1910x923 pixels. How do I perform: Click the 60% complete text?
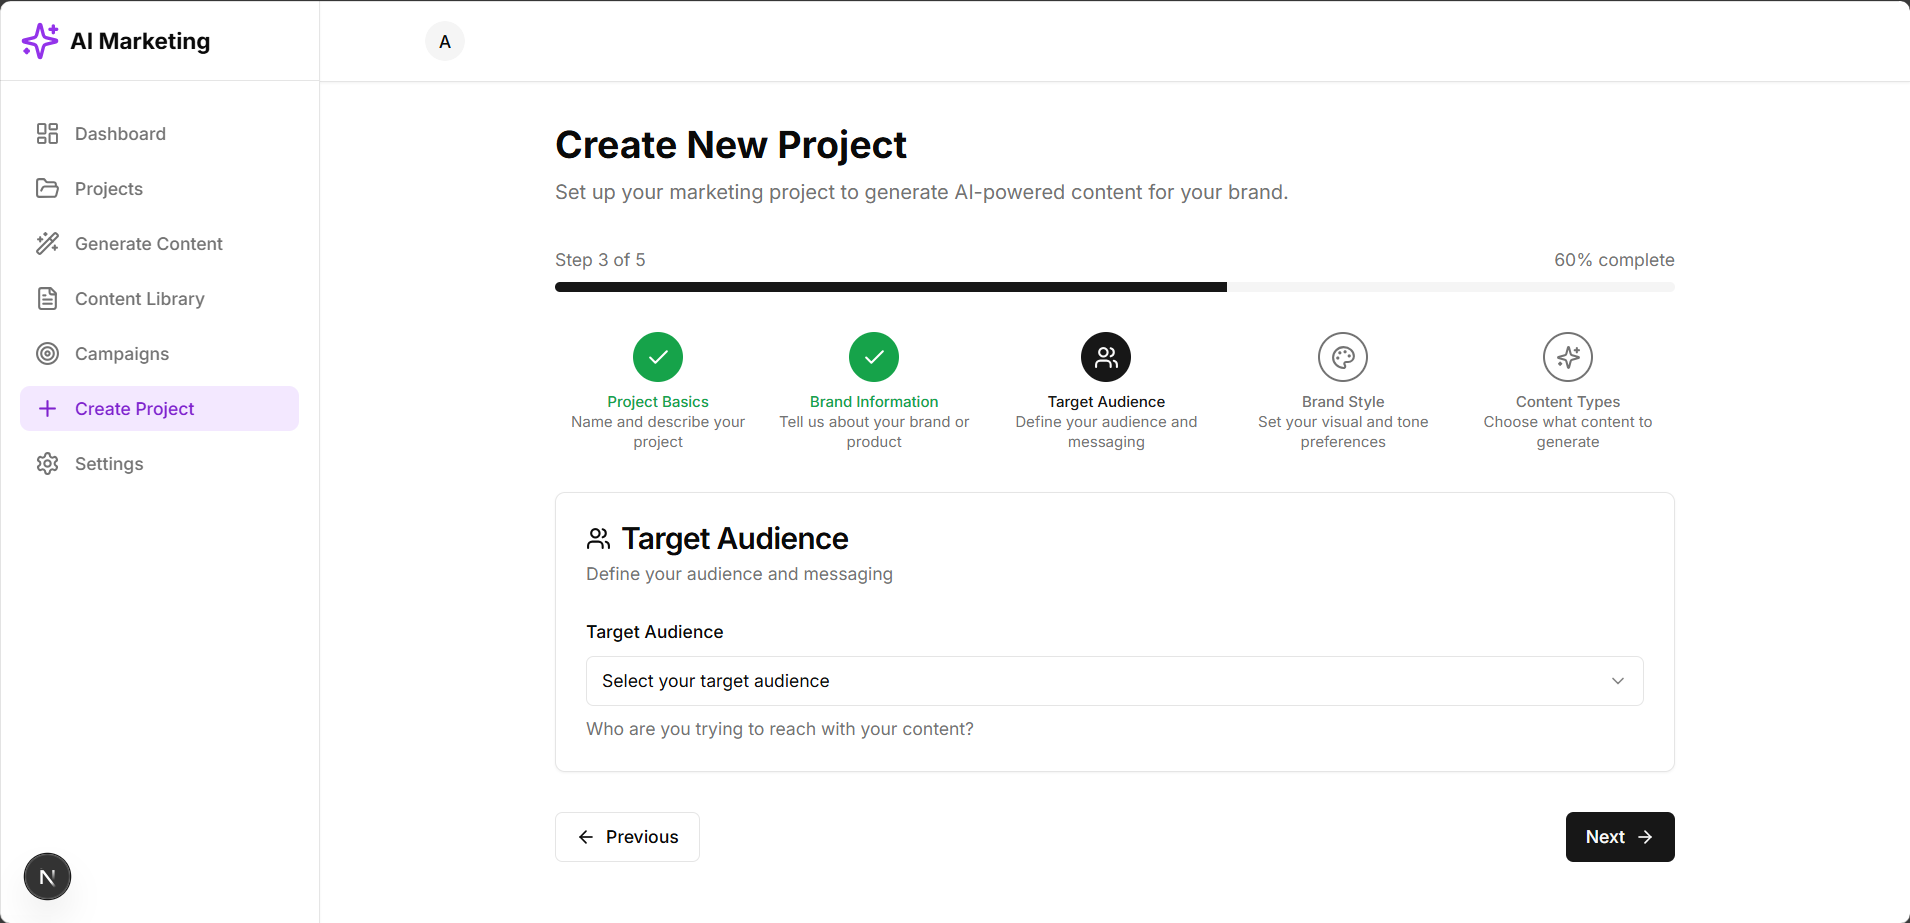click(x=1614, y=260)
